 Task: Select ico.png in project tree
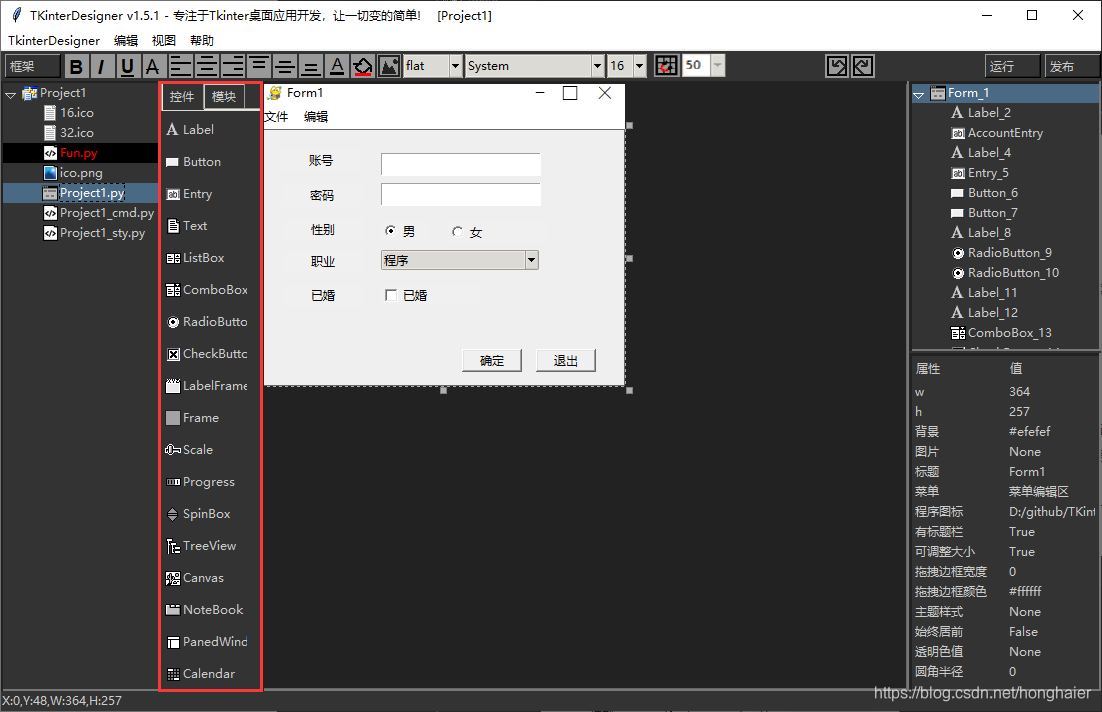(x=81, y=173)
